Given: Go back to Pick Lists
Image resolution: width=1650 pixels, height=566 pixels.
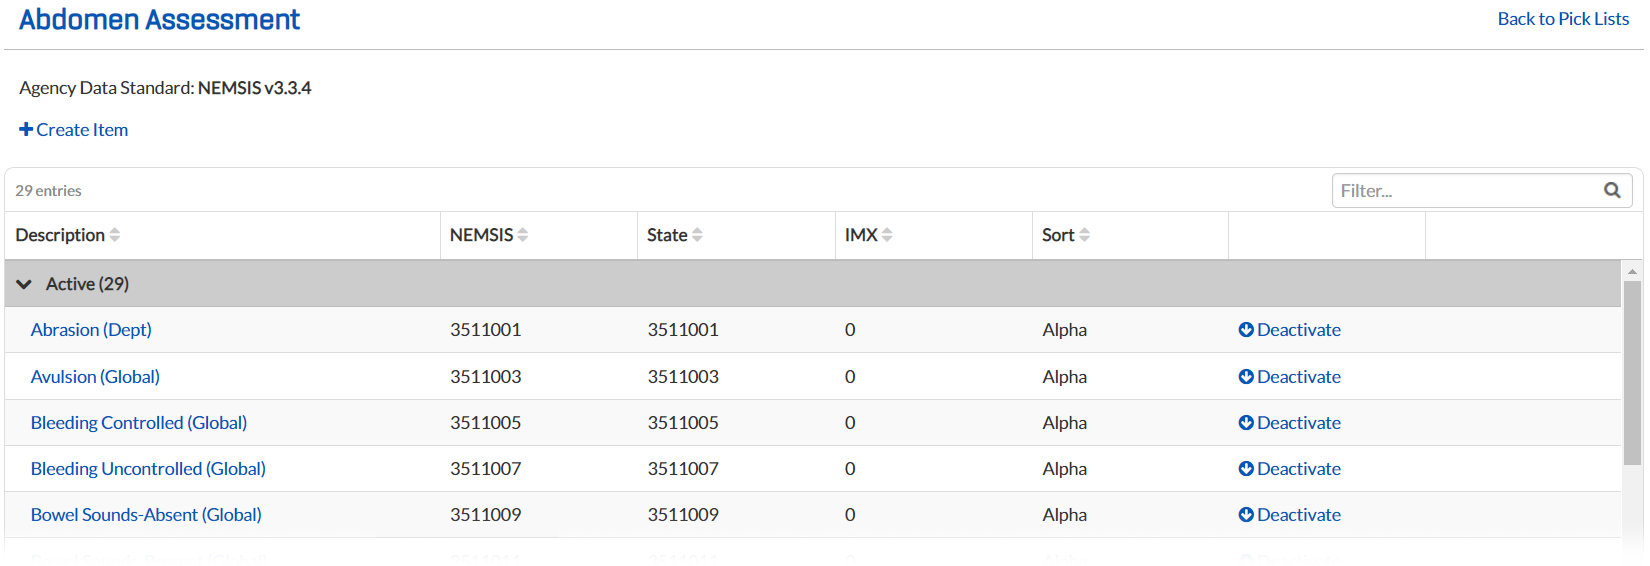Looking at the screenshot, I should 1562,19.
